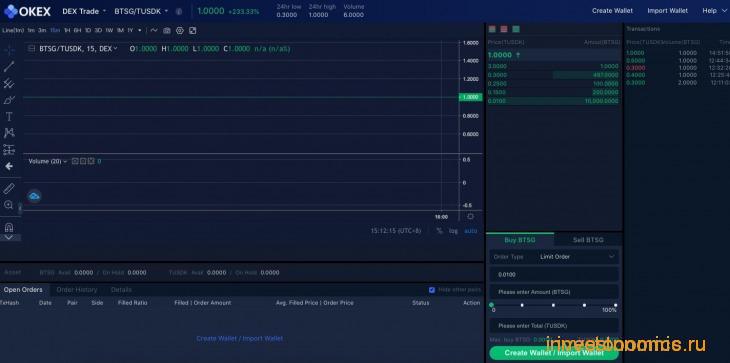730x363 pixels.
Task: Click the Please enter Amount (BTSG) field
Action: (x=554, y=292)
